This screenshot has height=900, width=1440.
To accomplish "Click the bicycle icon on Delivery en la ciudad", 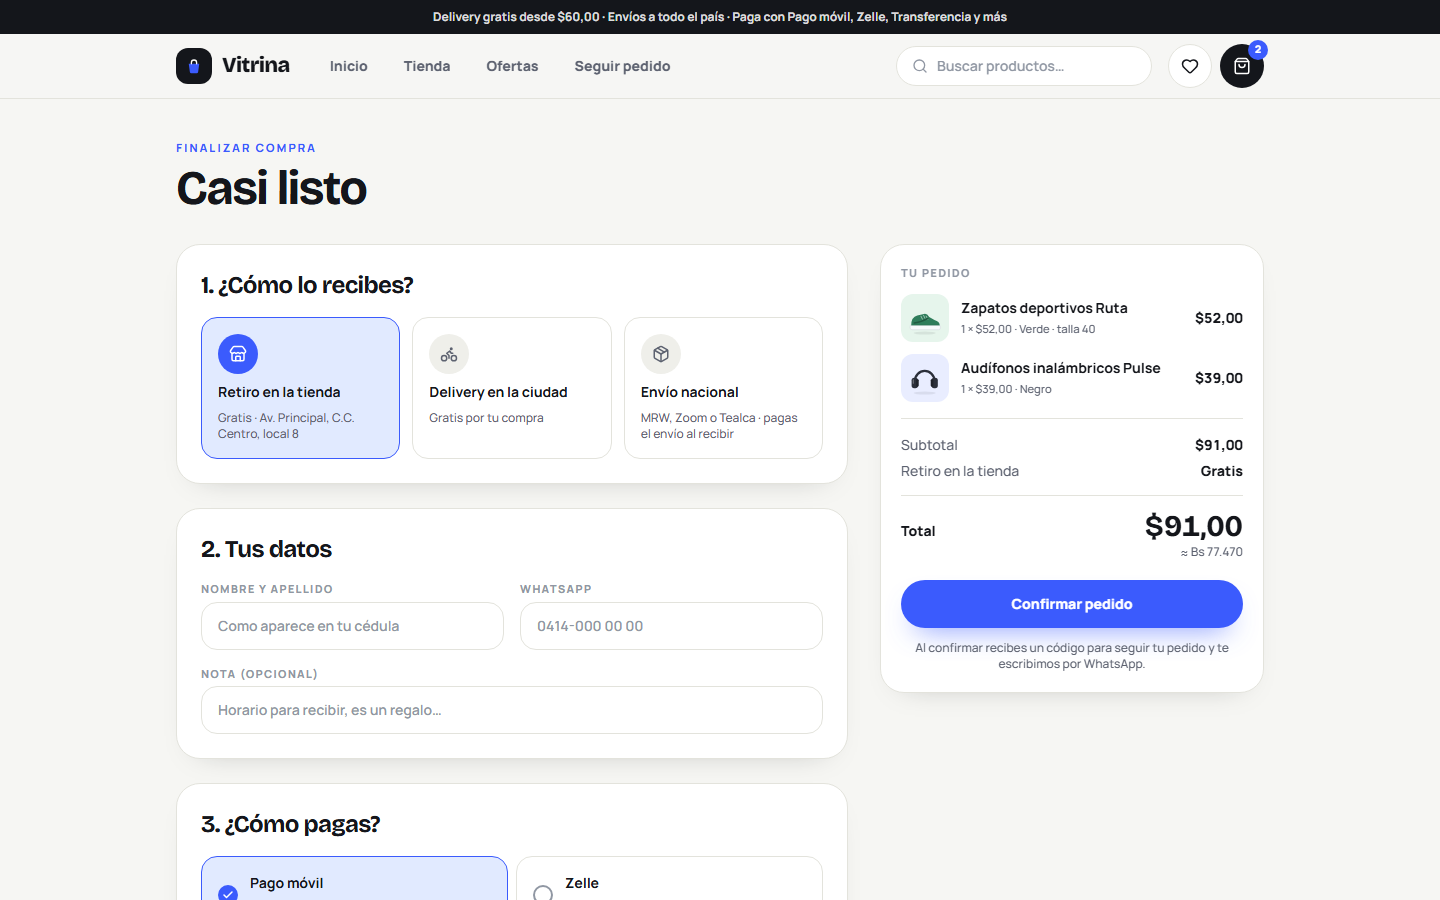I will click(449, 354).
